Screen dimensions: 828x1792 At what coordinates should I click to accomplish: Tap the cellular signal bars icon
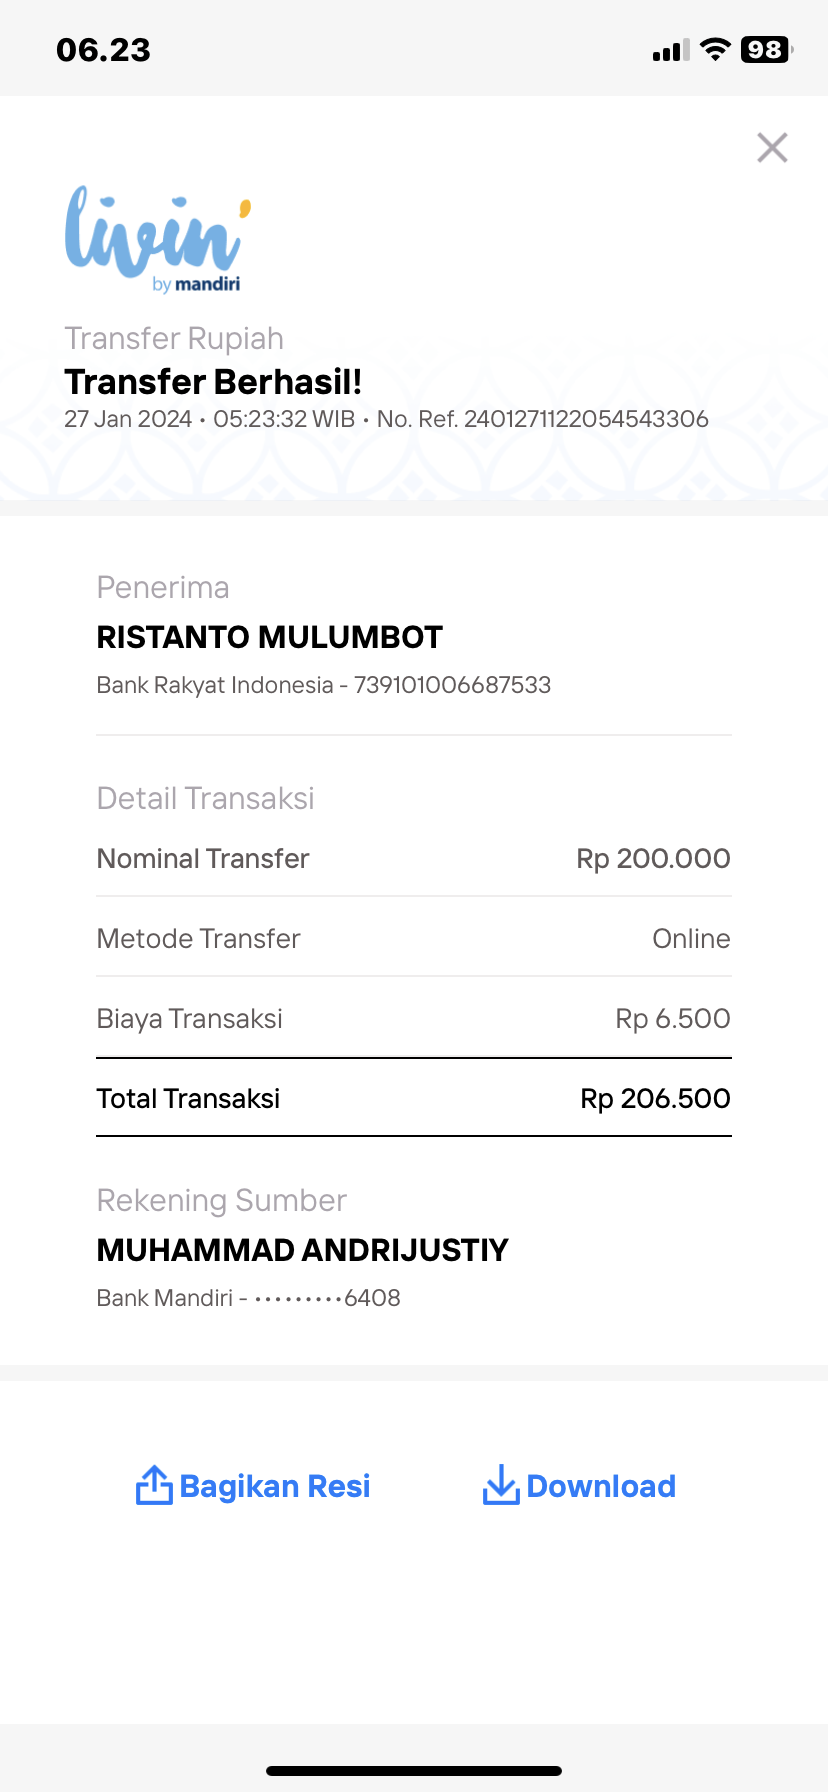671,51
